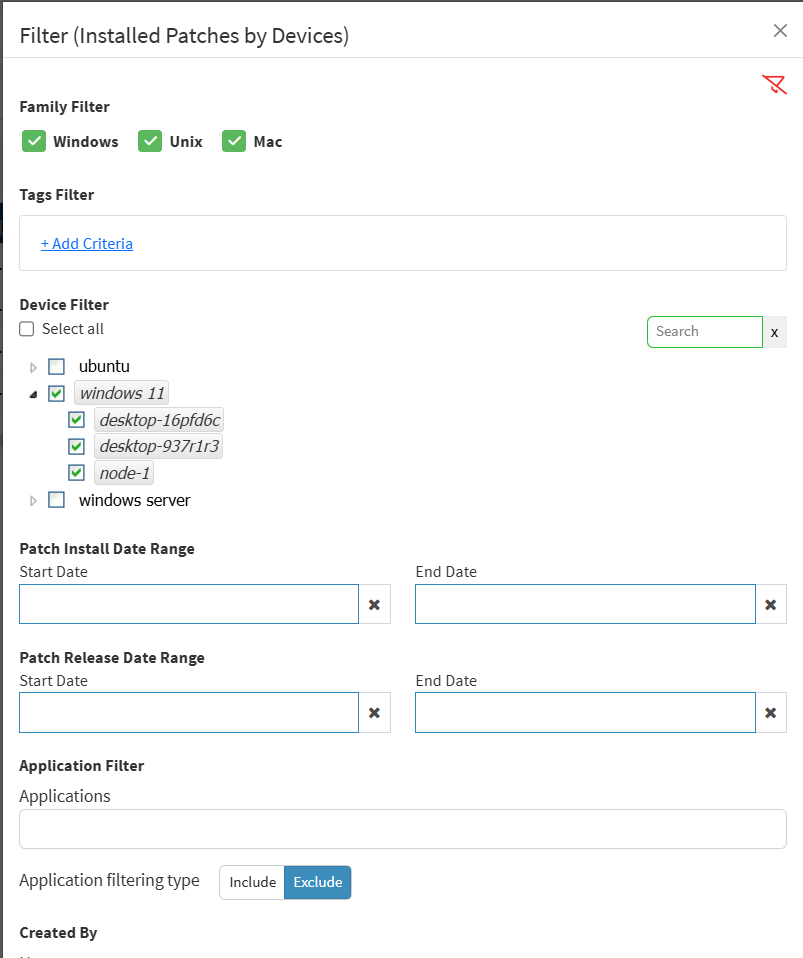
Task: Expand the windows server device group
Action: [x=33, y=501]
